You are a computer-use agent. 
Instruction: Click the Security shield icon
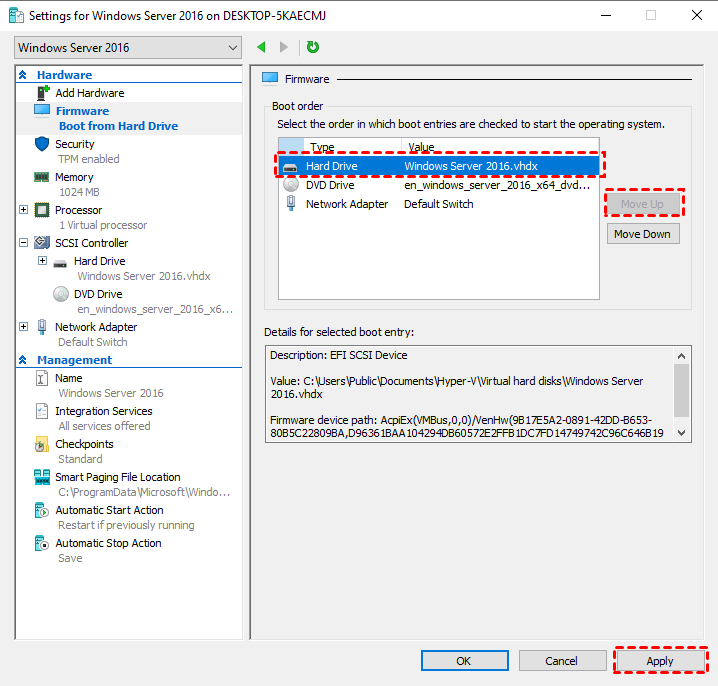[42, 144]
